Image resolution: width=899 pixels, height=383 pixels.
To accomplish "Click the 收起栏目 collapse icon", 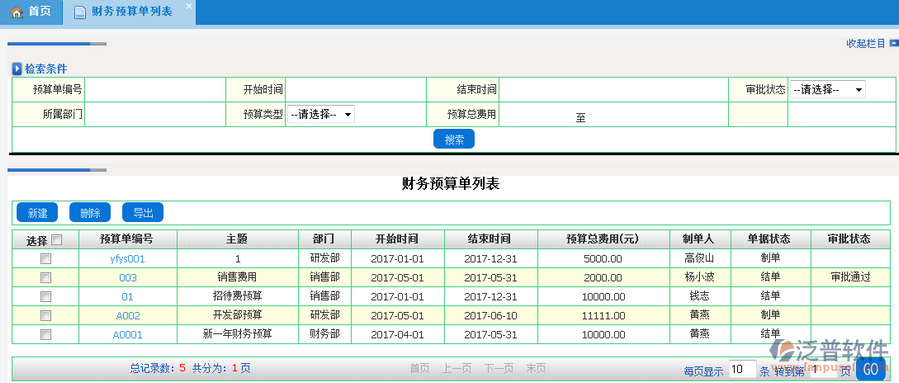I will (894, 43).
